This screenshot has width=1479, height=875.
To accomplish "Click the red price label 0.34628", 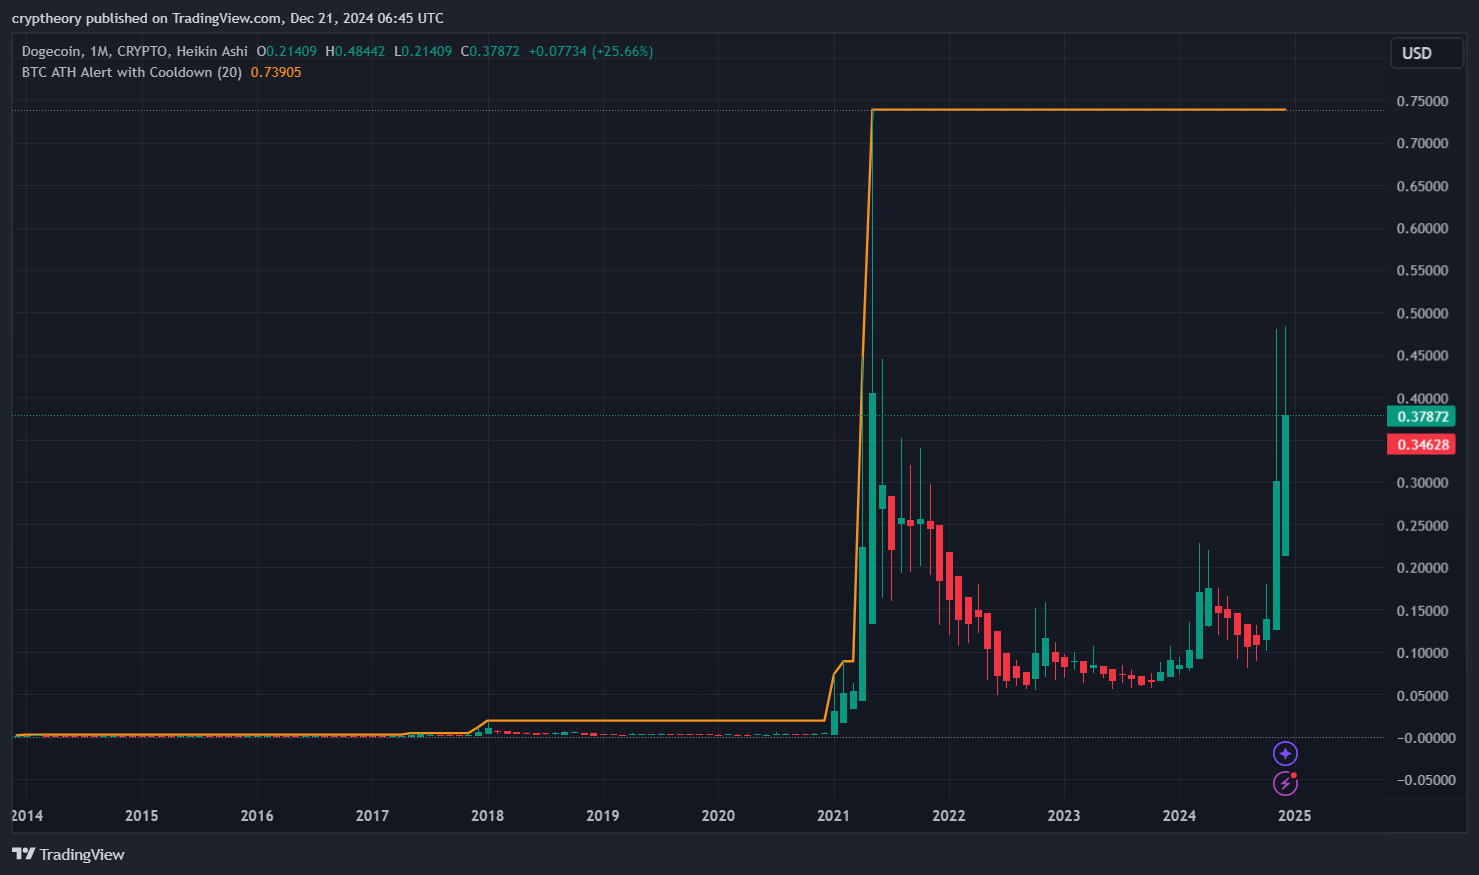I will (1421, 445).
